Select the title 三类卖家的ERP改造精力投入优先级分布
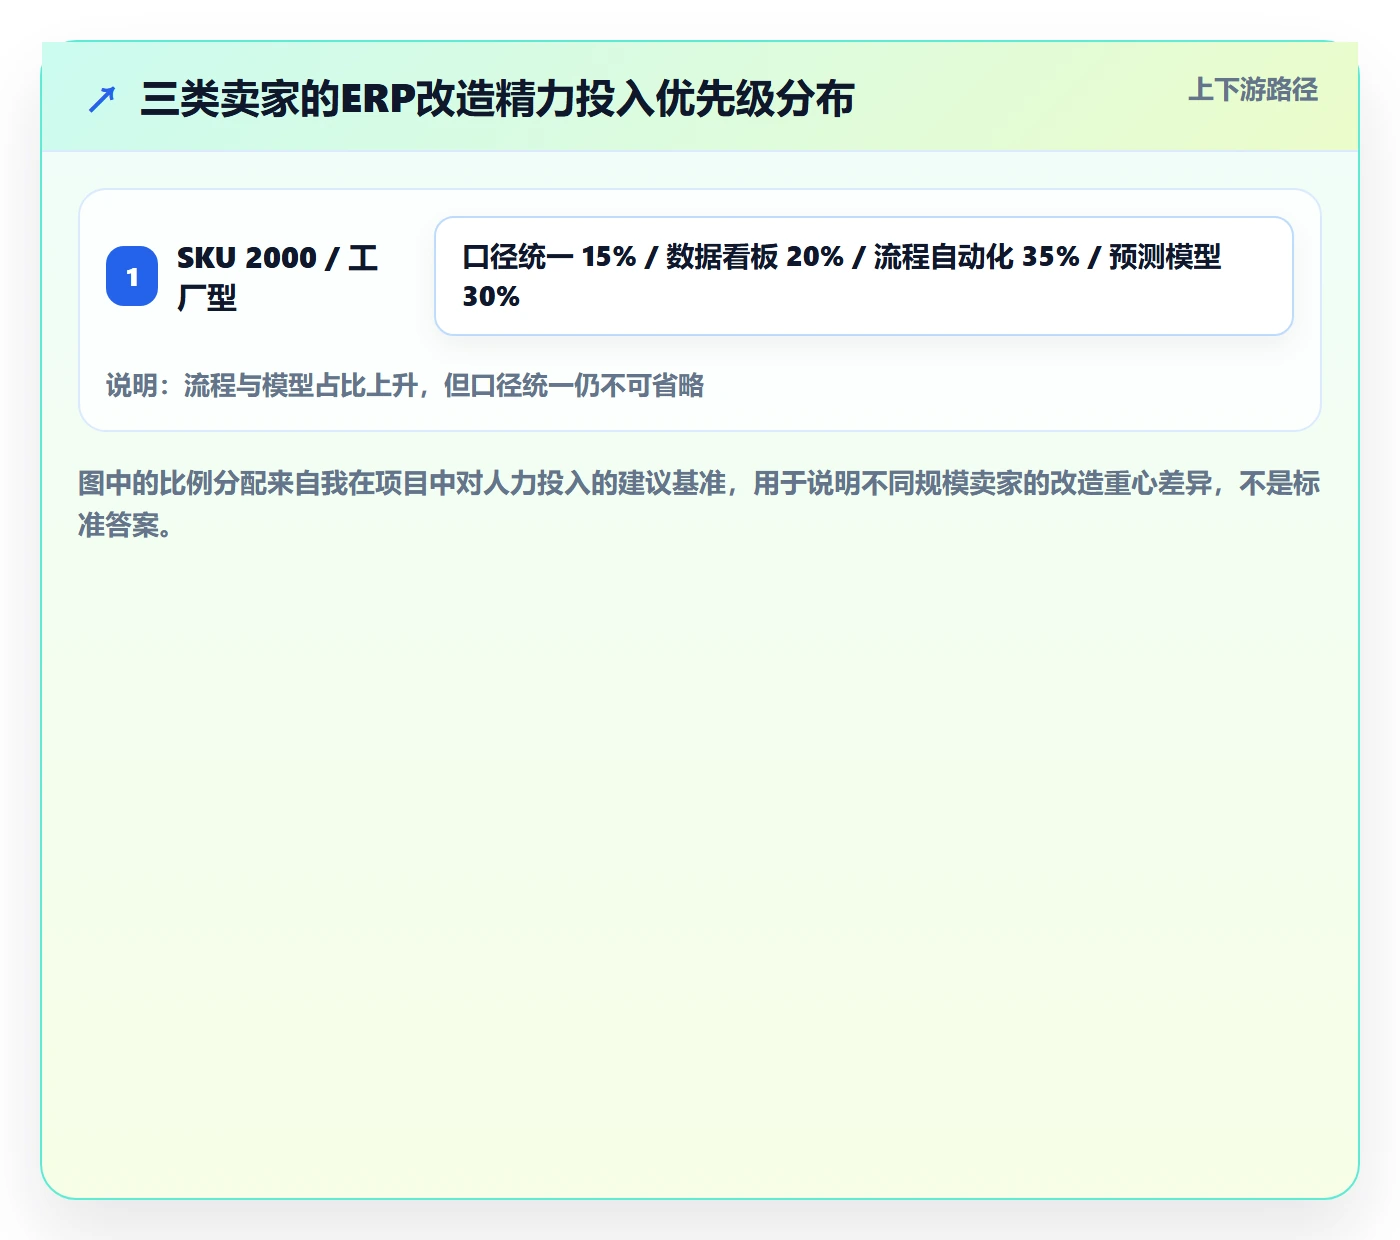 coord(497,99)
